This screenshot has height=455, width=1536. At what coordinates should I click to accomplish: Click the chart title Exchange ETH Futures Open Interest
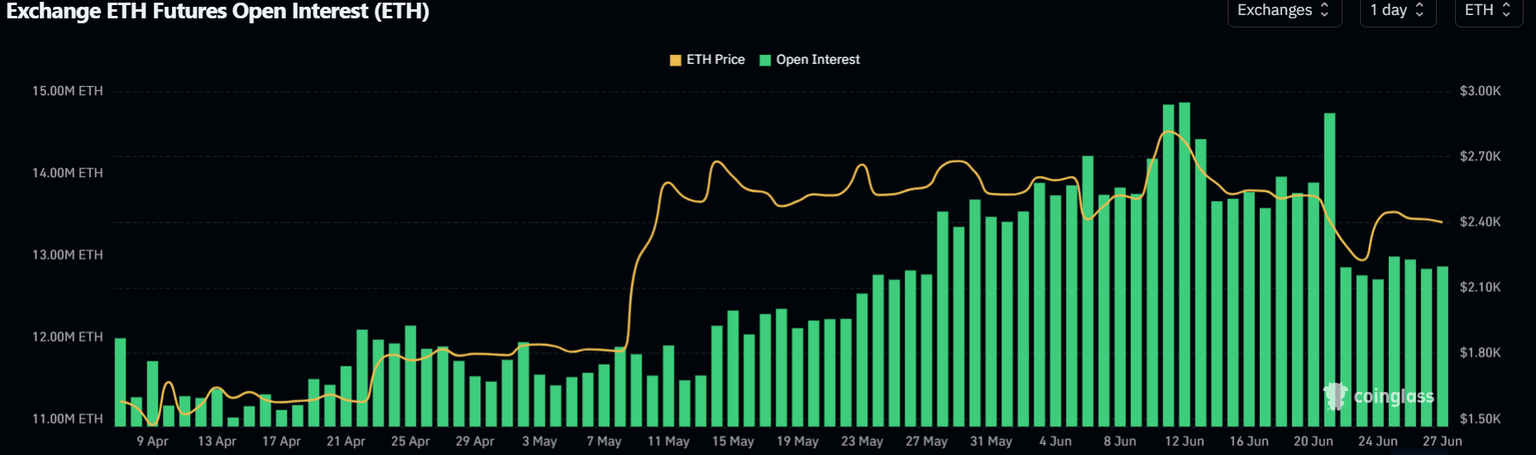218,10
